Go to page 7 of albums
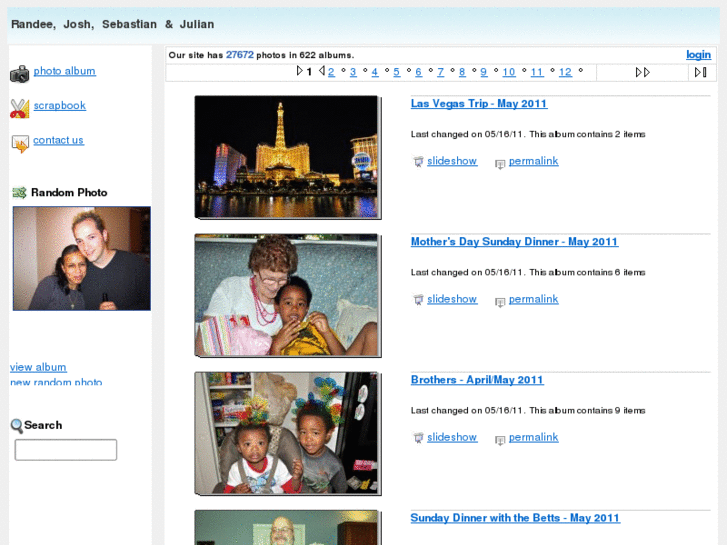727x545 pixels. click(440, 72)
